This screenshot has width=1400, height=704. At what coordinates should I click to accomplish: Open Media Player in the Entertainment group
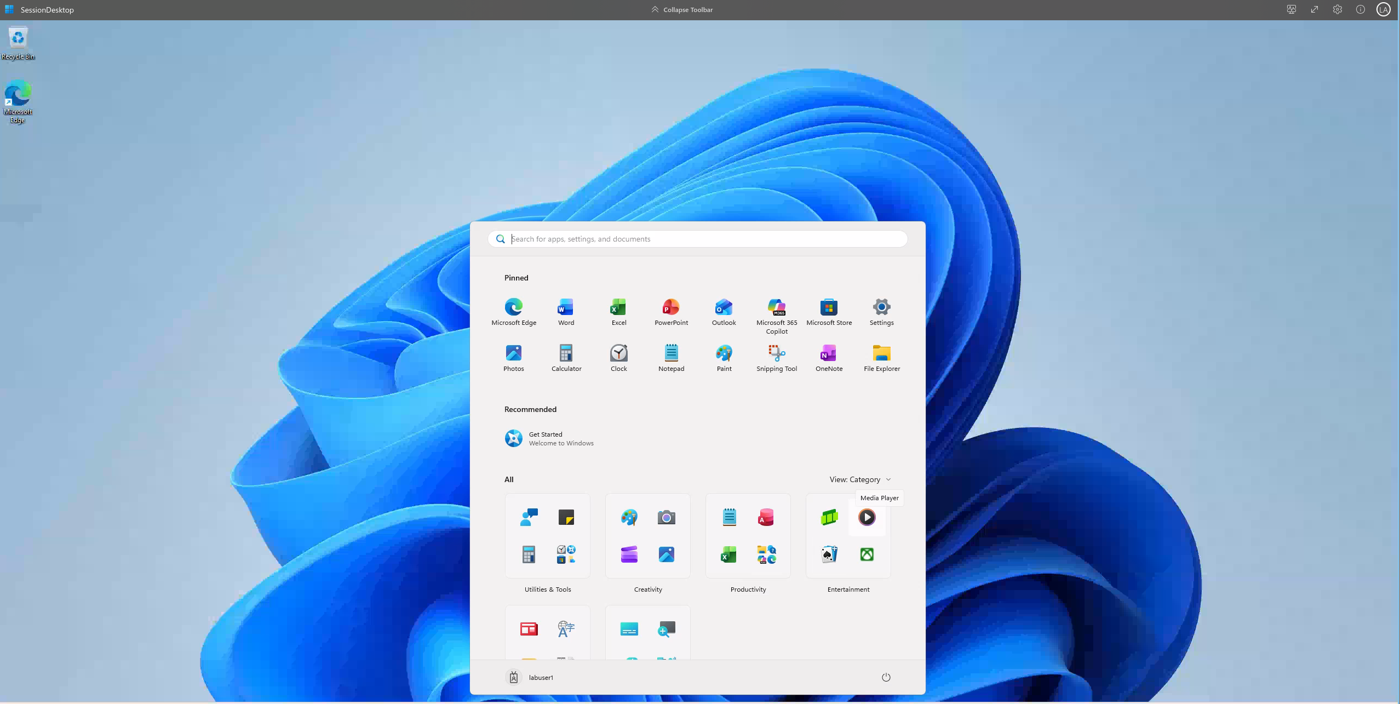[x=867, y=518]
